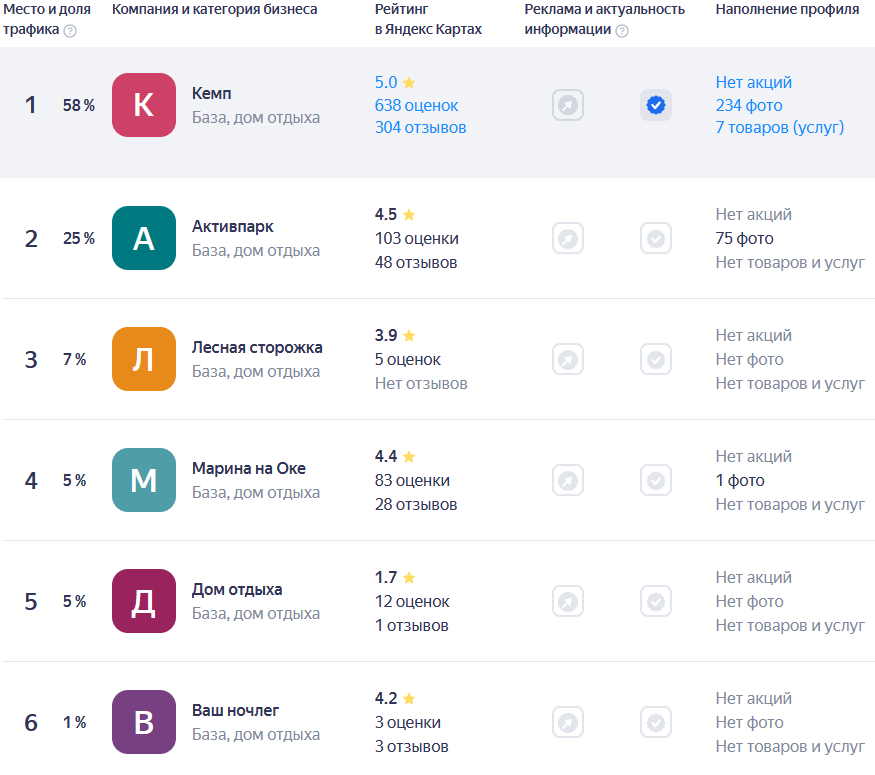
Task: Open Активпарк avatar 'А'
Action: pyautogui.click(x=144, y=238)
